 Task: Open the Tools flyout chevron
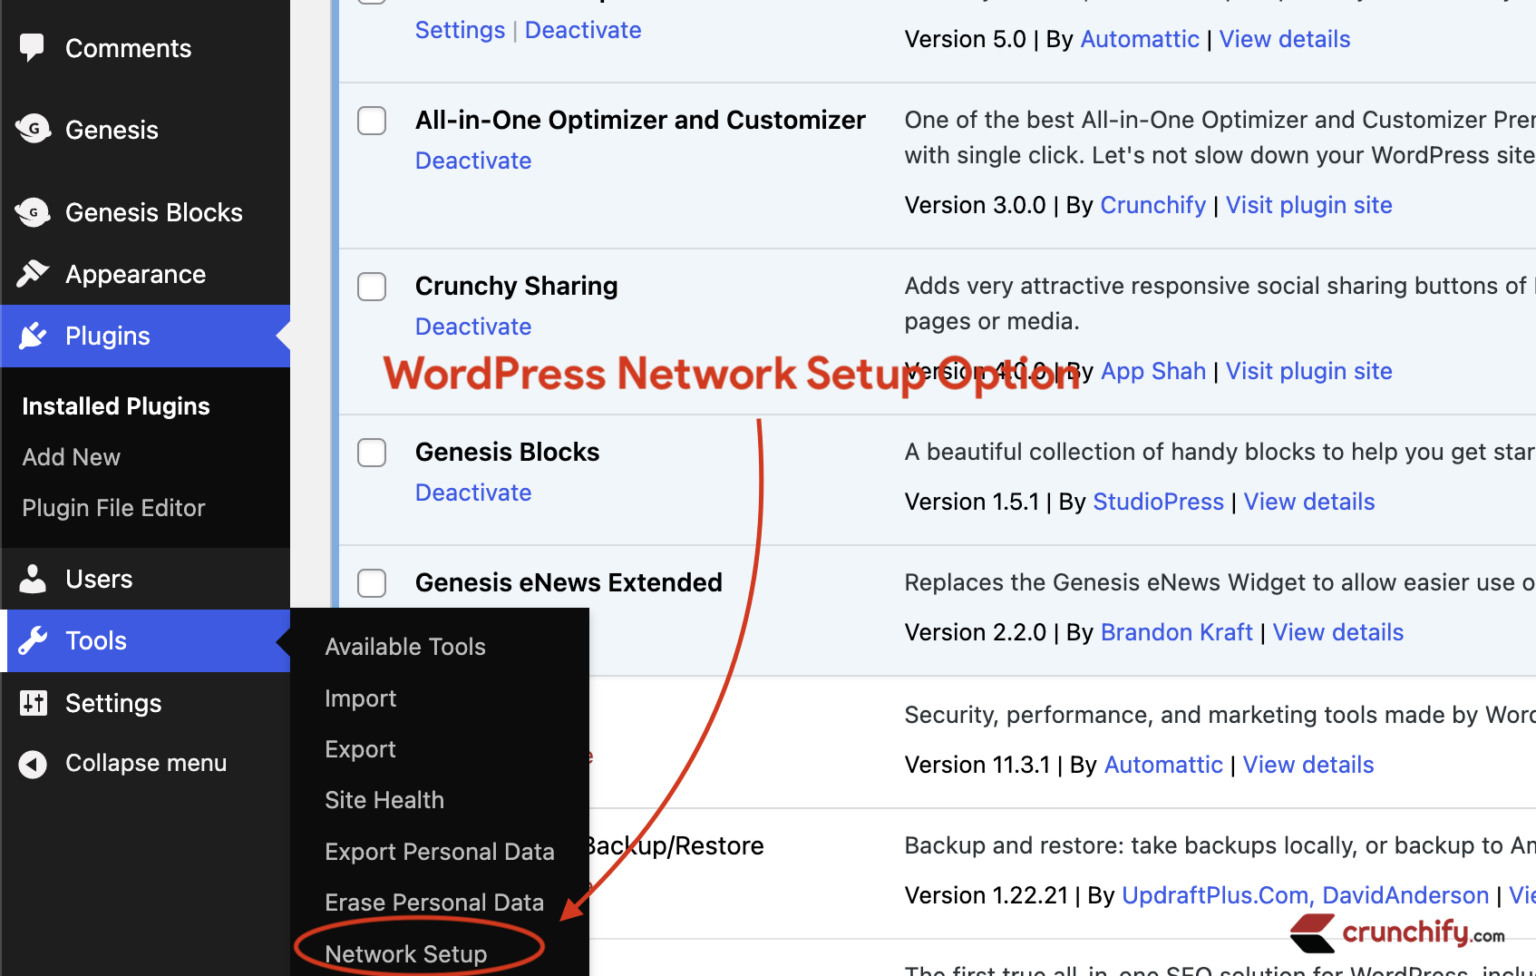(x=283, y=640)
